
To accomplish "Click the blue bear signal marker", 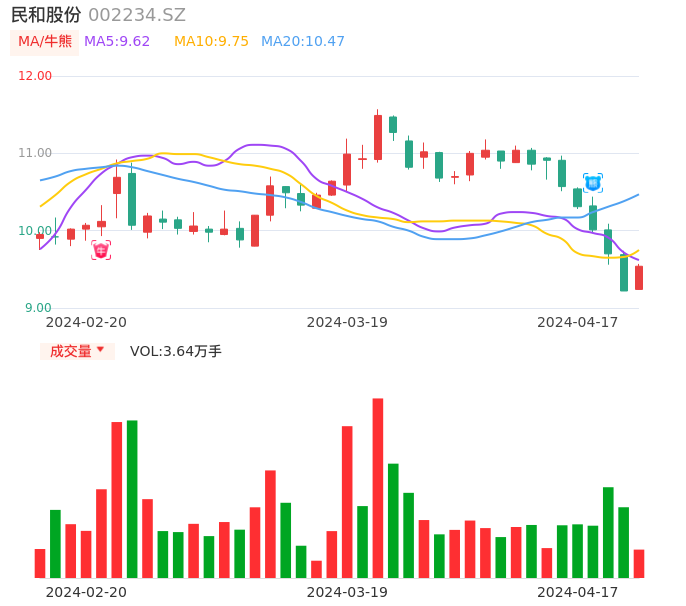I will [x=593, y=183].
